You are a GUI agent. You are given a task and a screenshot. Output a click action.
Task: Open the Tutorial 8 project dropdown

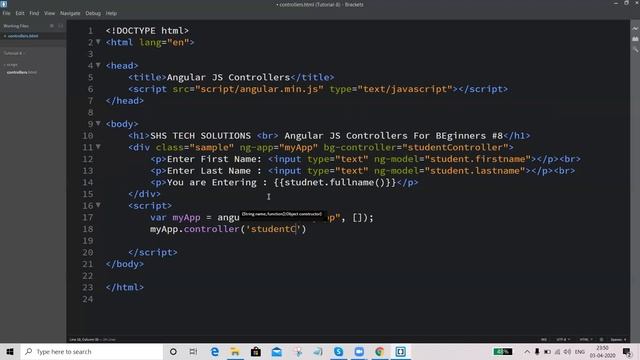tap(14, 53)
